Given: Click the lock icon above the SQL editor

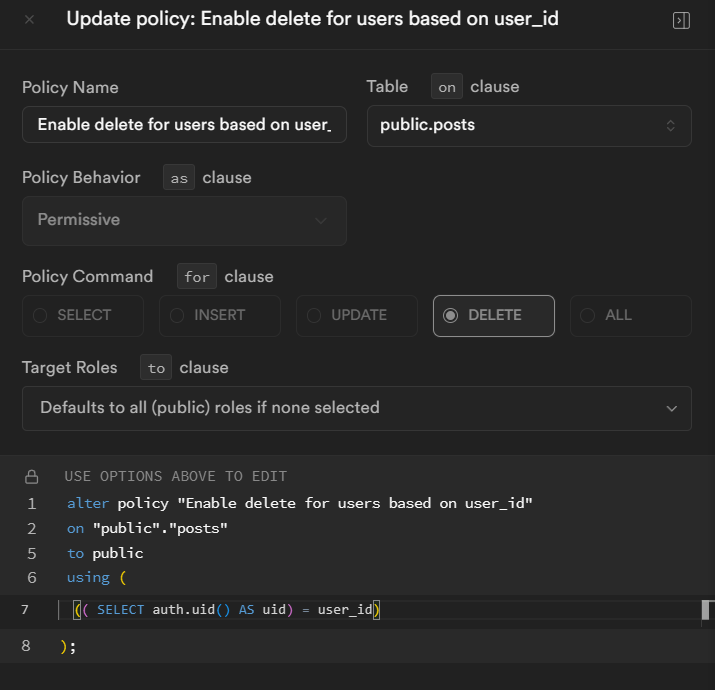Looking at the screenshot, I should tap(31, 477).
